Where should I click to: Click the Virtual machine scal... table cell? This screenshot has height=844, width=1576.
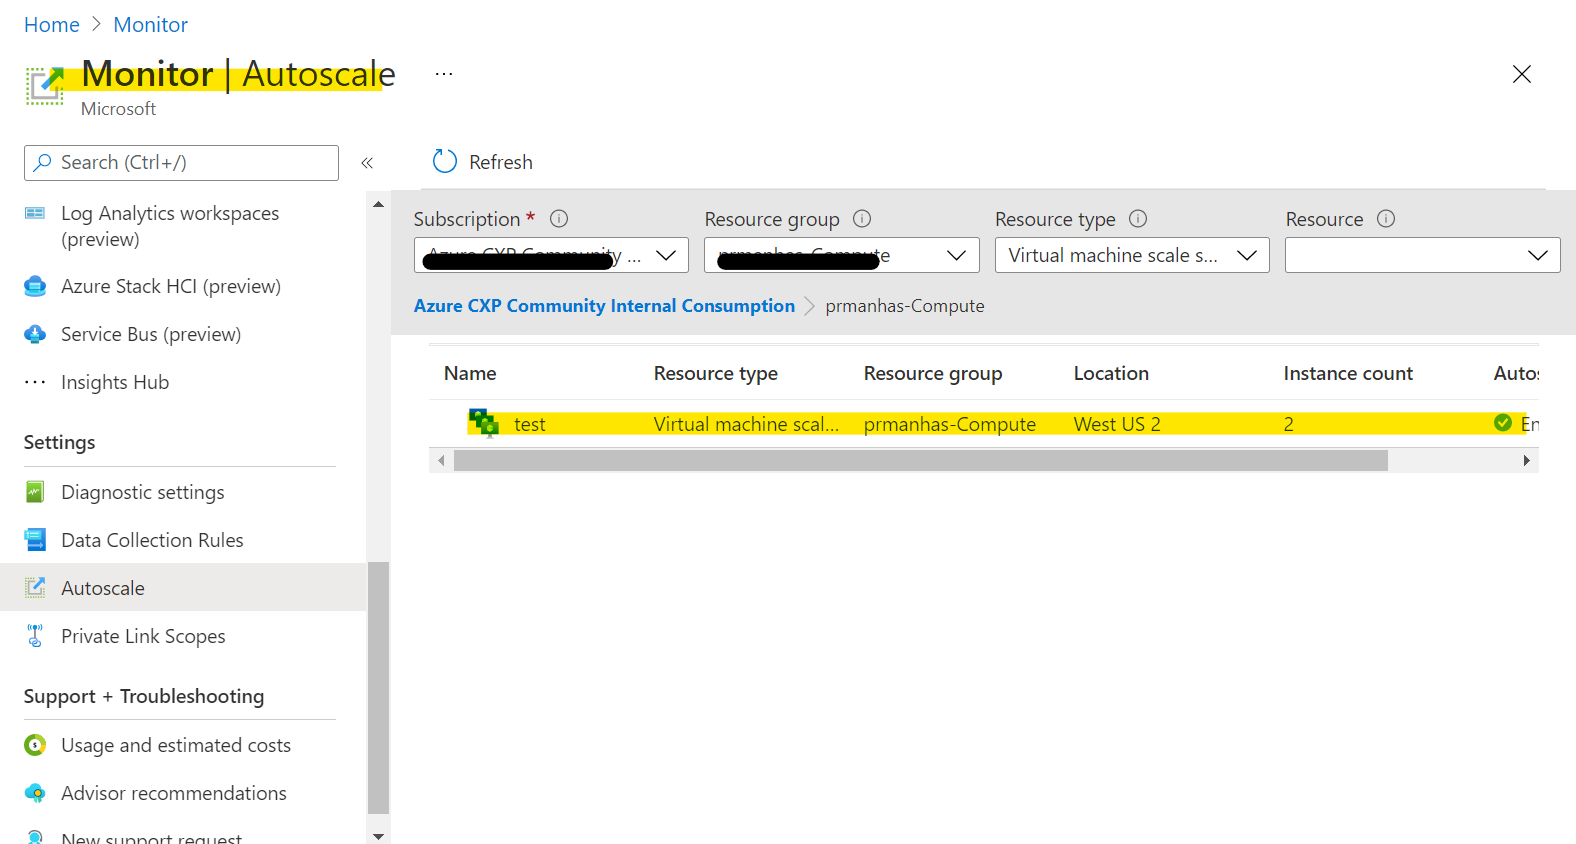[746, 424]
